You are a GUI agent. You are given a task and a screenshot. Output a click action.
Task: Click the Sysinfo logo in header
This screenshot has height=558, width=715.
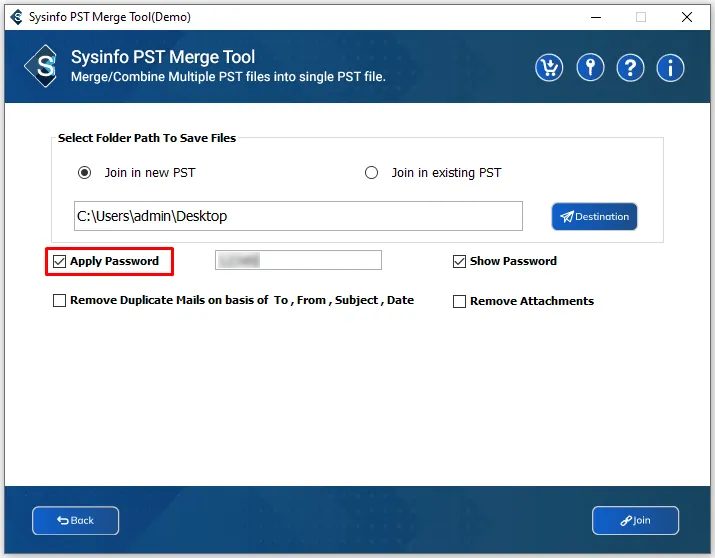[x=41, y=66]
